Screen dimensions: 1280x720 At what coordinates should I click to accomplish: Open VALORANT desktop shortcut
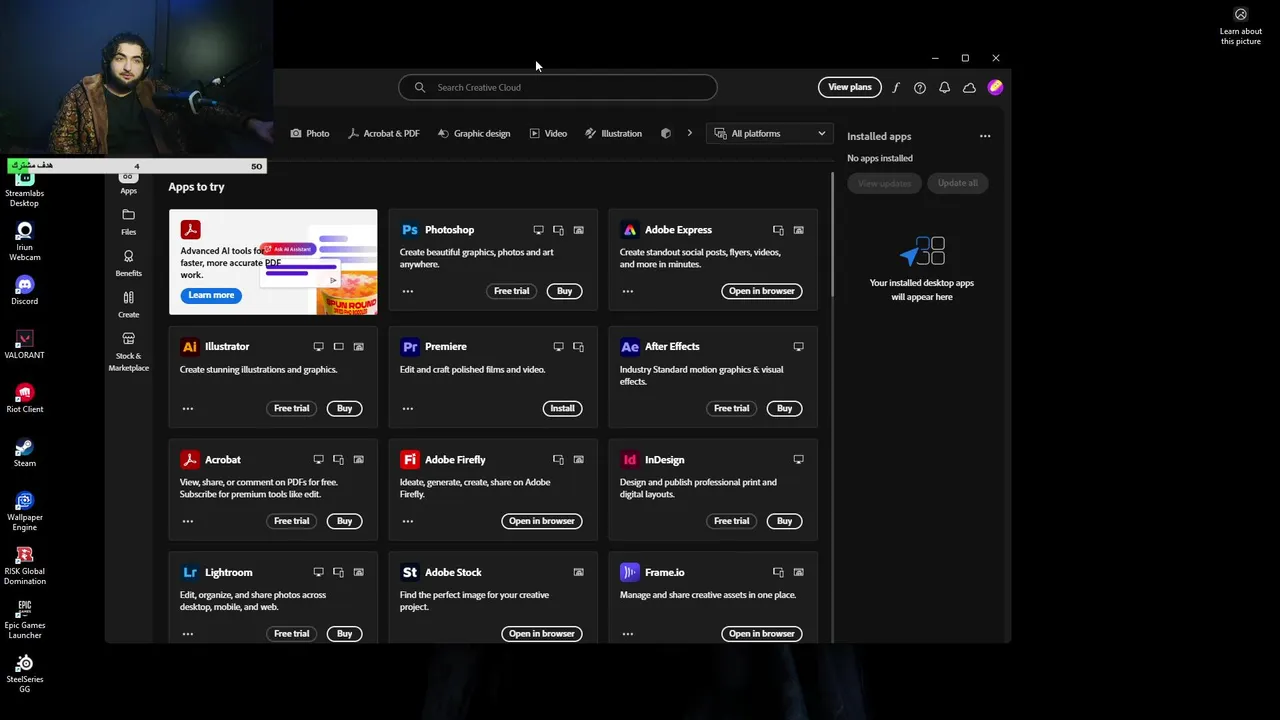point(25,344)
